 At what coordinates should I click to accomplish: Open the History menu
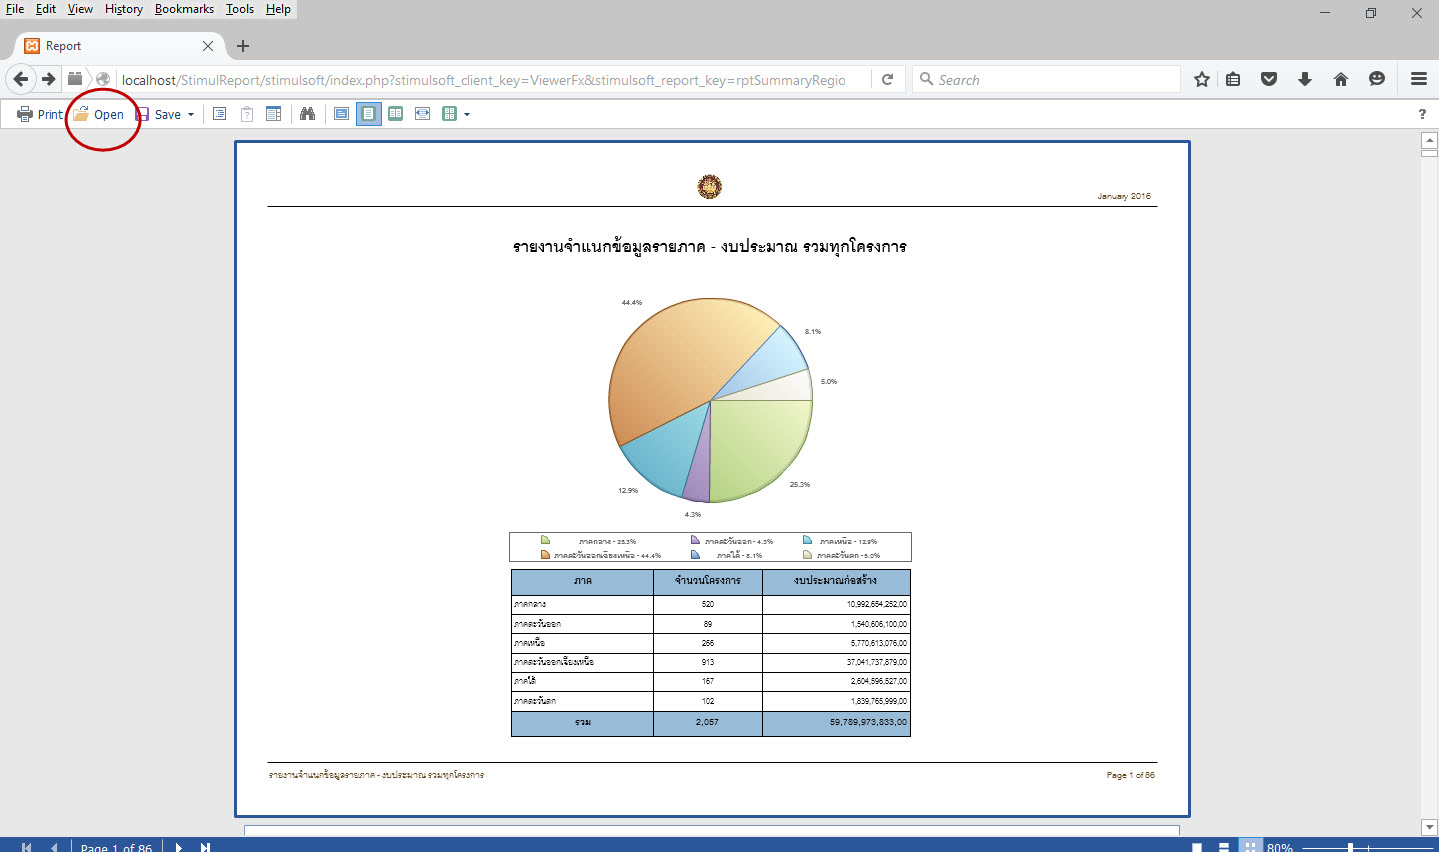pyautogui.click(x=124, y=9)
